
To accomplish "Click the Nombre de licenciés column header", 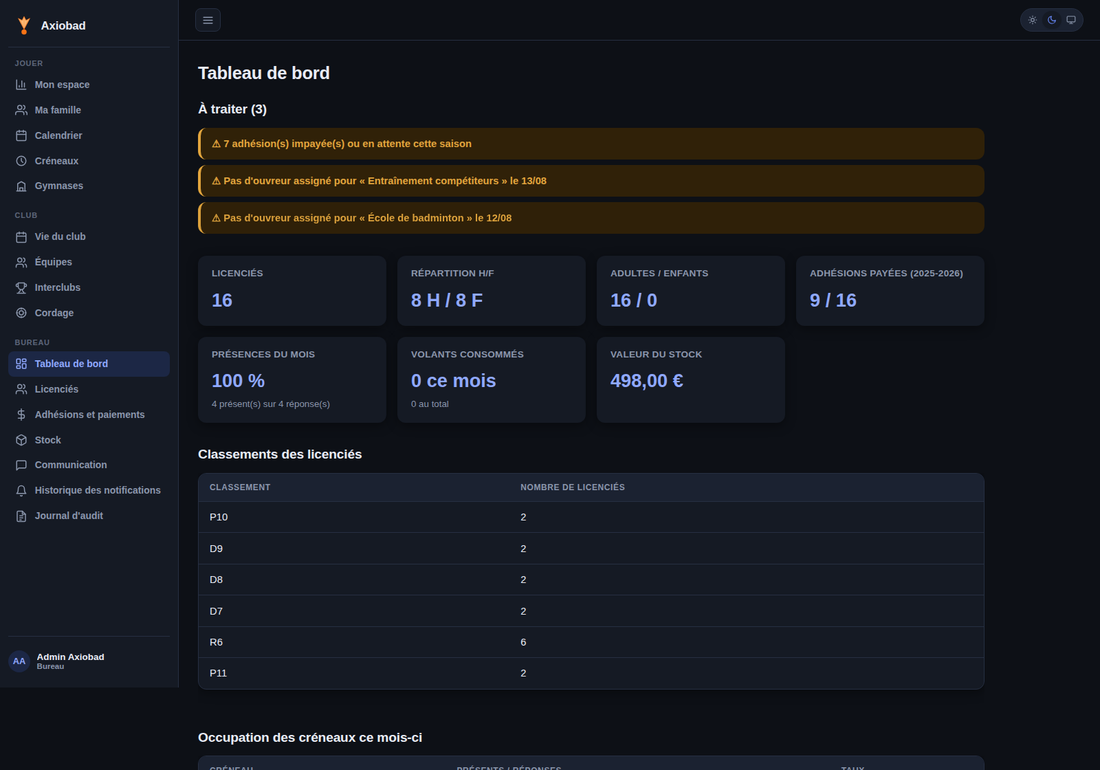I will 572,487.
